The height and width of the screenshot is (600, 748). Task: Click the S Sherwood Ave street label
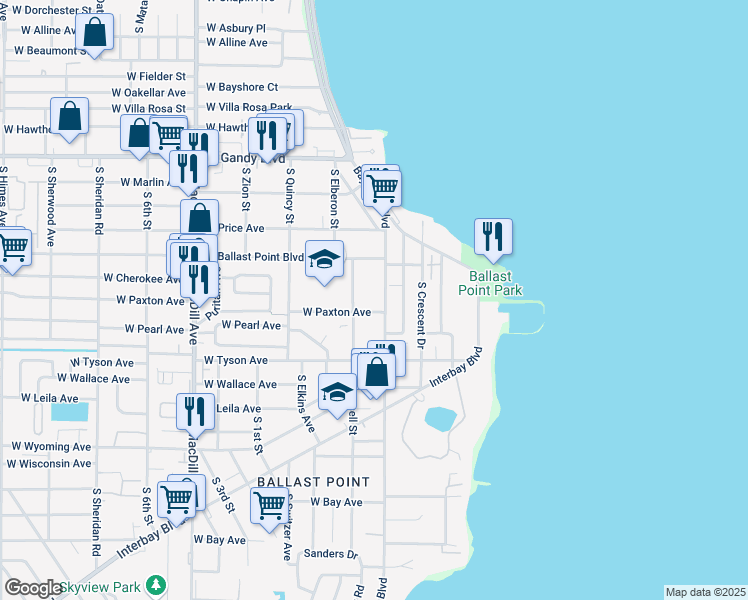point(52,207)
